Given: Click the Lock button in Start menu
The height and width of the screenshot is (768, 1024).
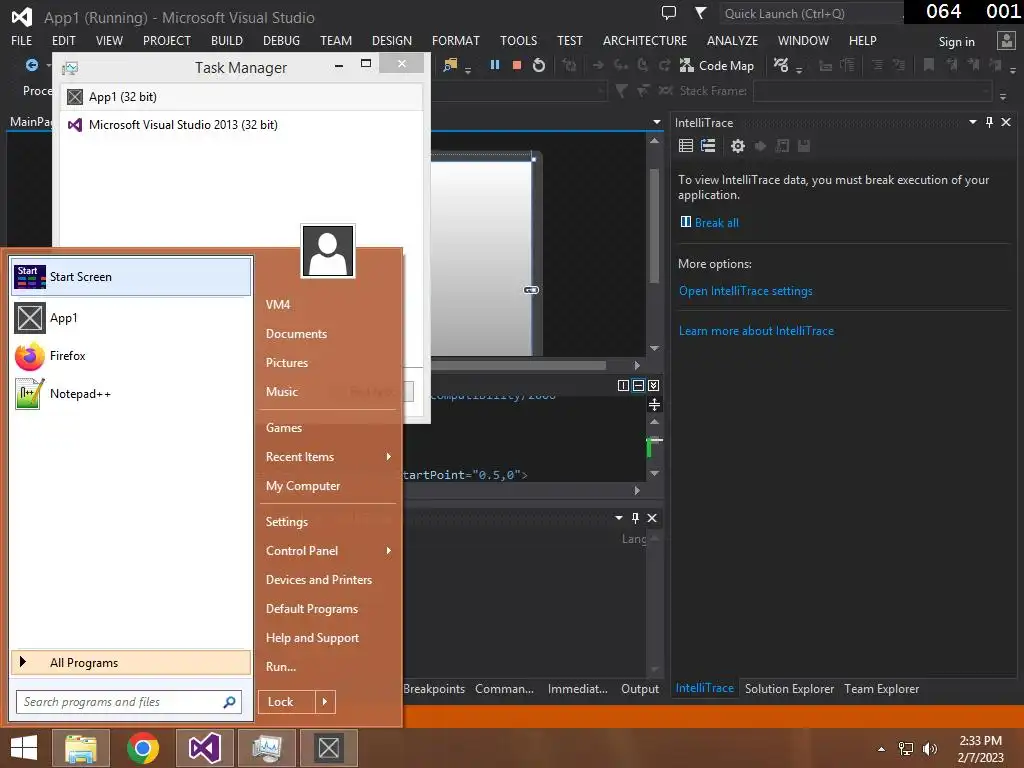Looking at the screenshot, I should click(x=287, y=702).
